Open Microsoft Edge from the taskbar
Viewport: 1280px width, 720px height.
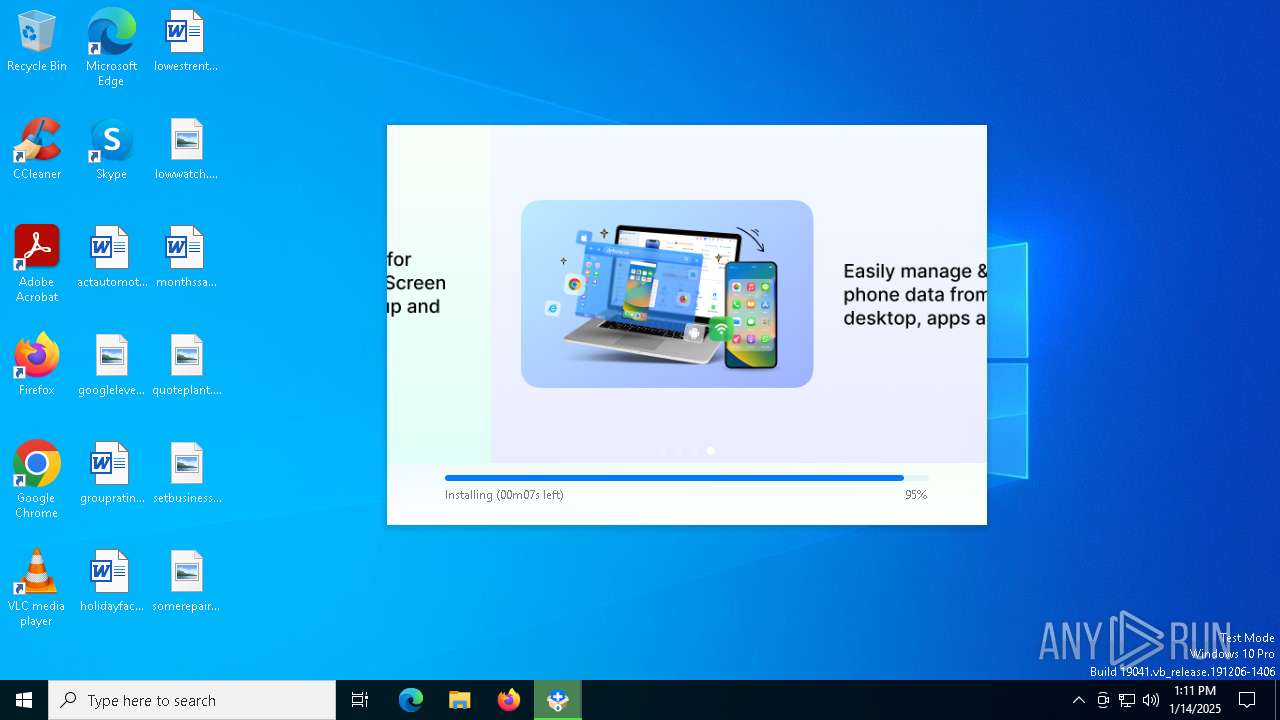(x=411, y=700)
